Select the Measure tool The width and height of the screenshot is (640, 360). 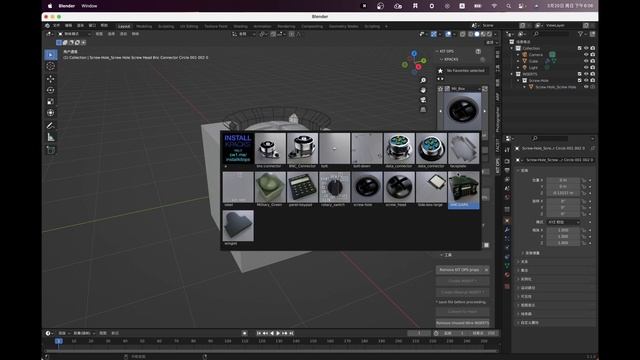(51, 137)
